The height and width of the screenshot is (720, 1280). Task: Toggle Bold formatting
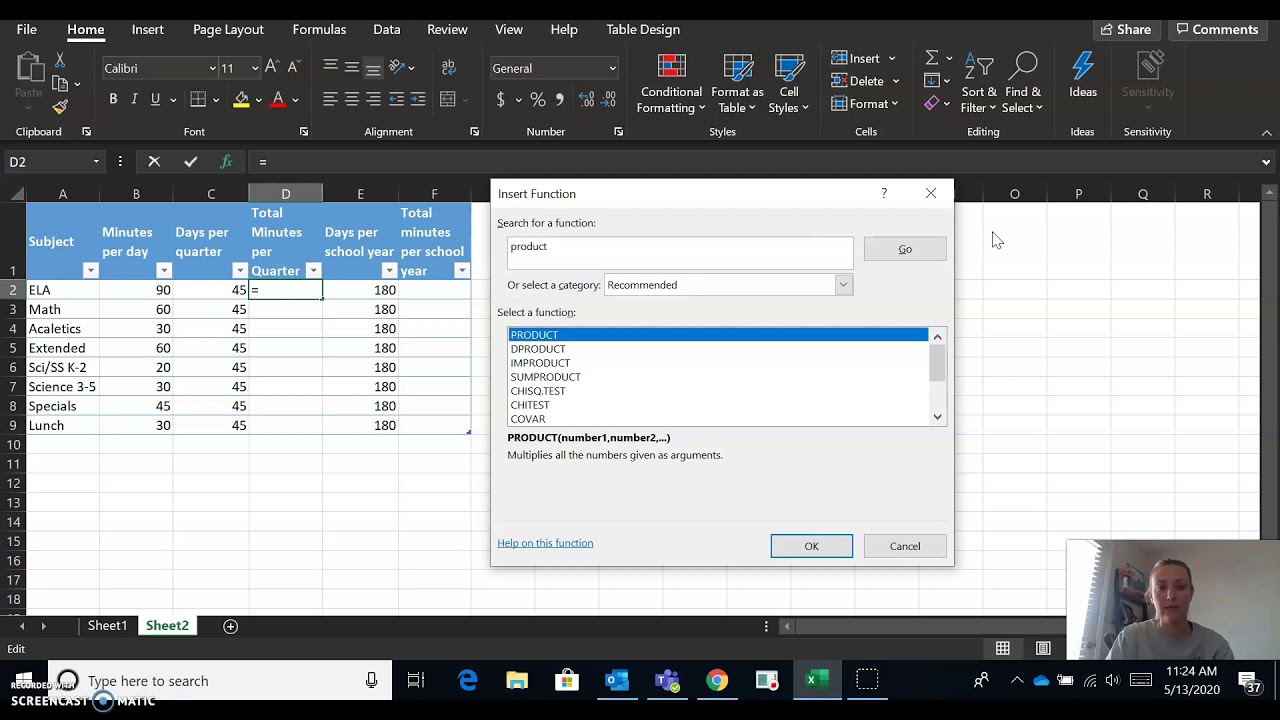[x=113, y=99]
